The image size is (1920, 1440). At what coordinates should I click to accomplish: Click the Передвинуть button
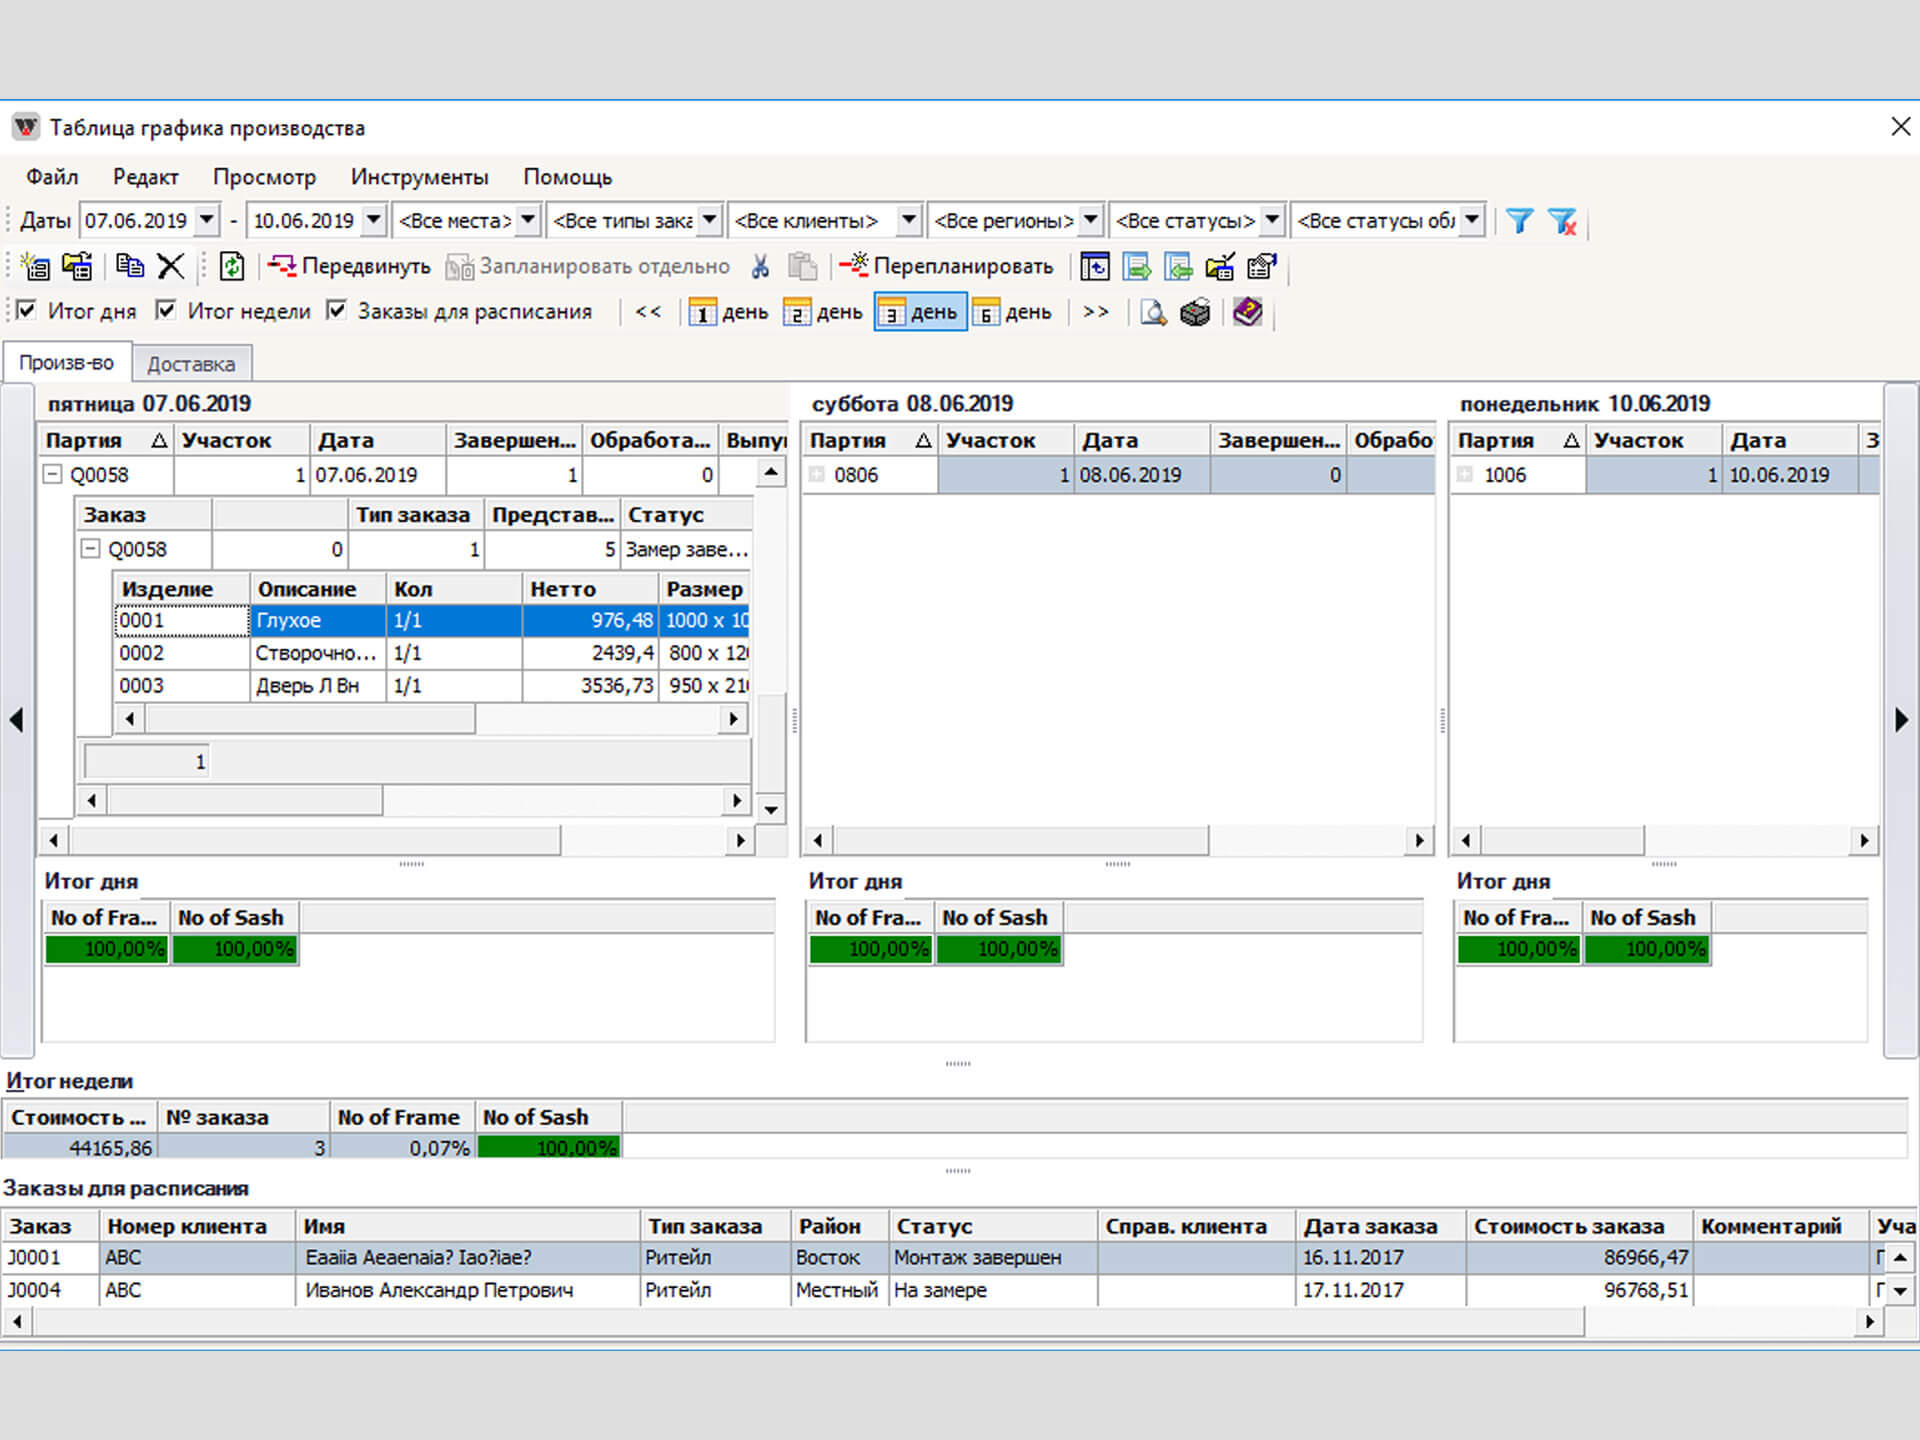(349, 266)
